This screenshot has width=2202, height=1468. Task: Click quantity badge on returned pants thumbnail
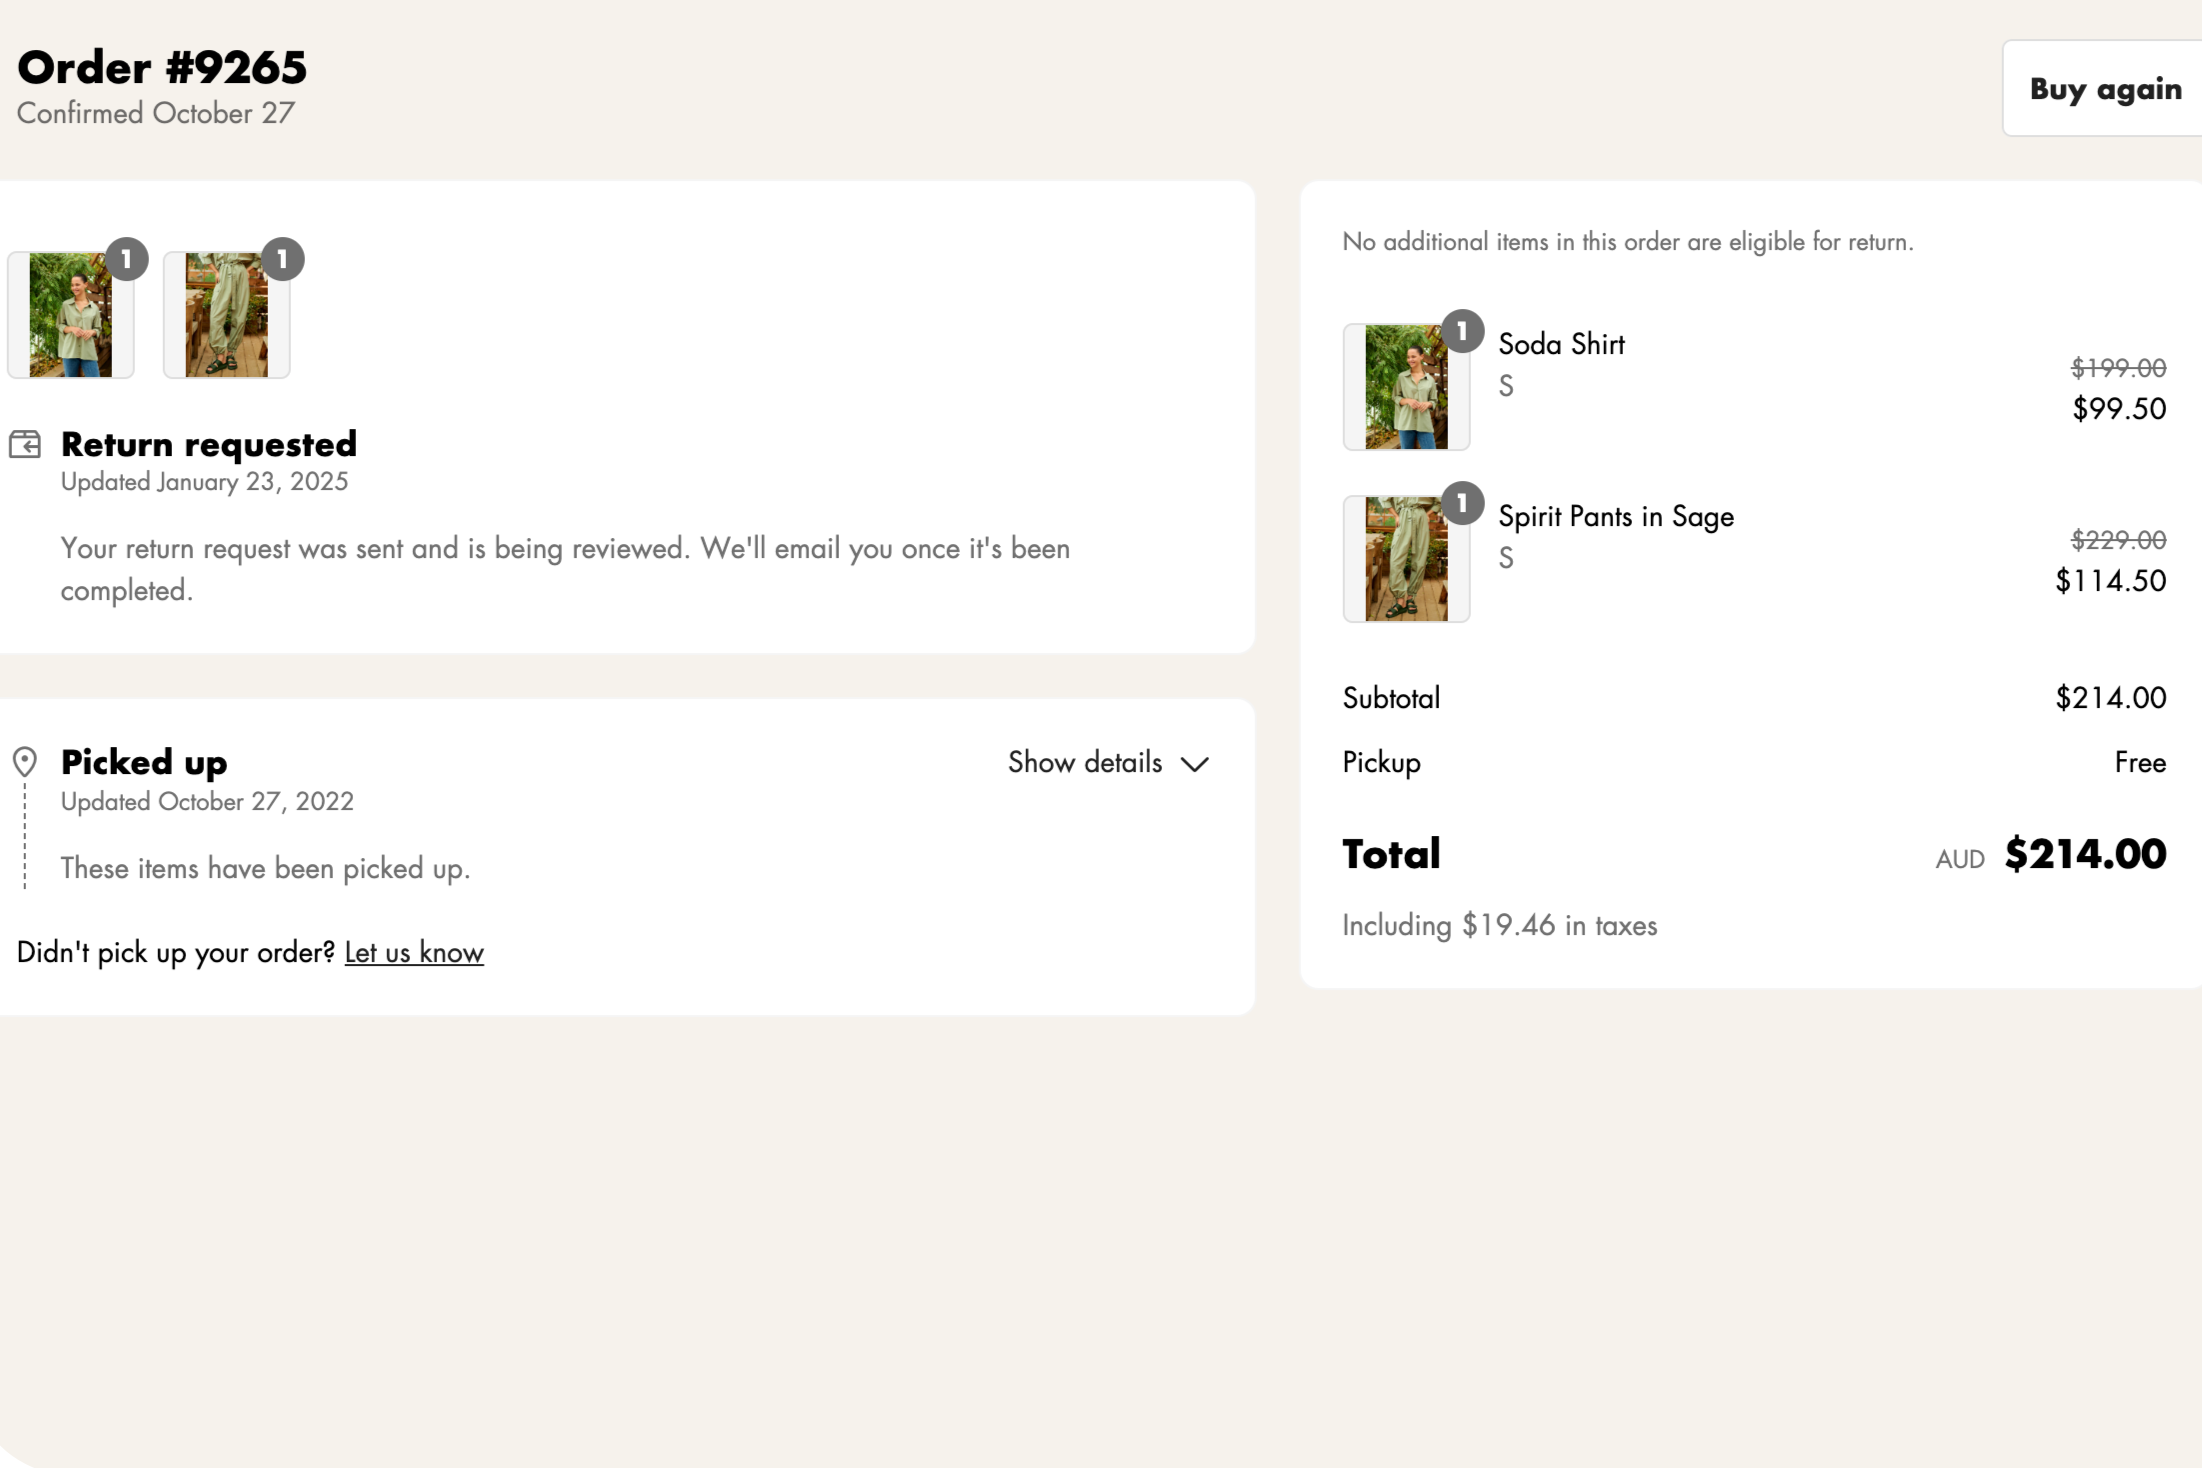[283, 260]
